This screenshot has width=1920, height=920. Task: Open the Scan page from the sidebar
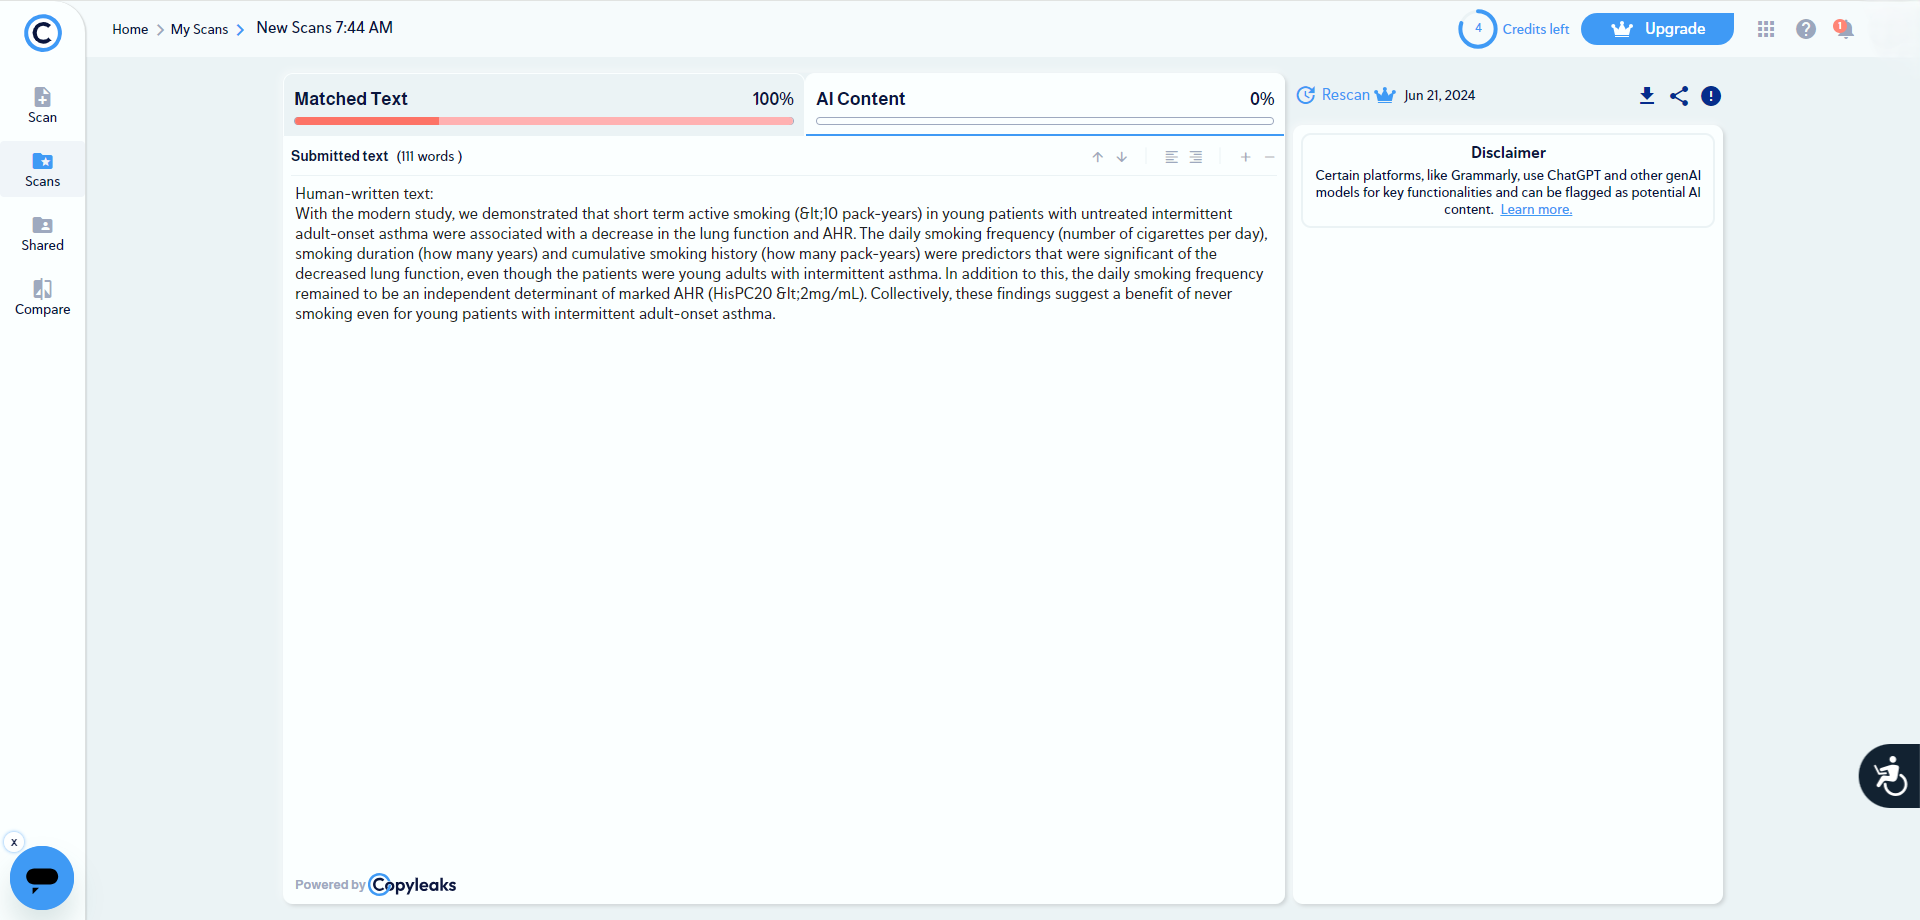42,105
